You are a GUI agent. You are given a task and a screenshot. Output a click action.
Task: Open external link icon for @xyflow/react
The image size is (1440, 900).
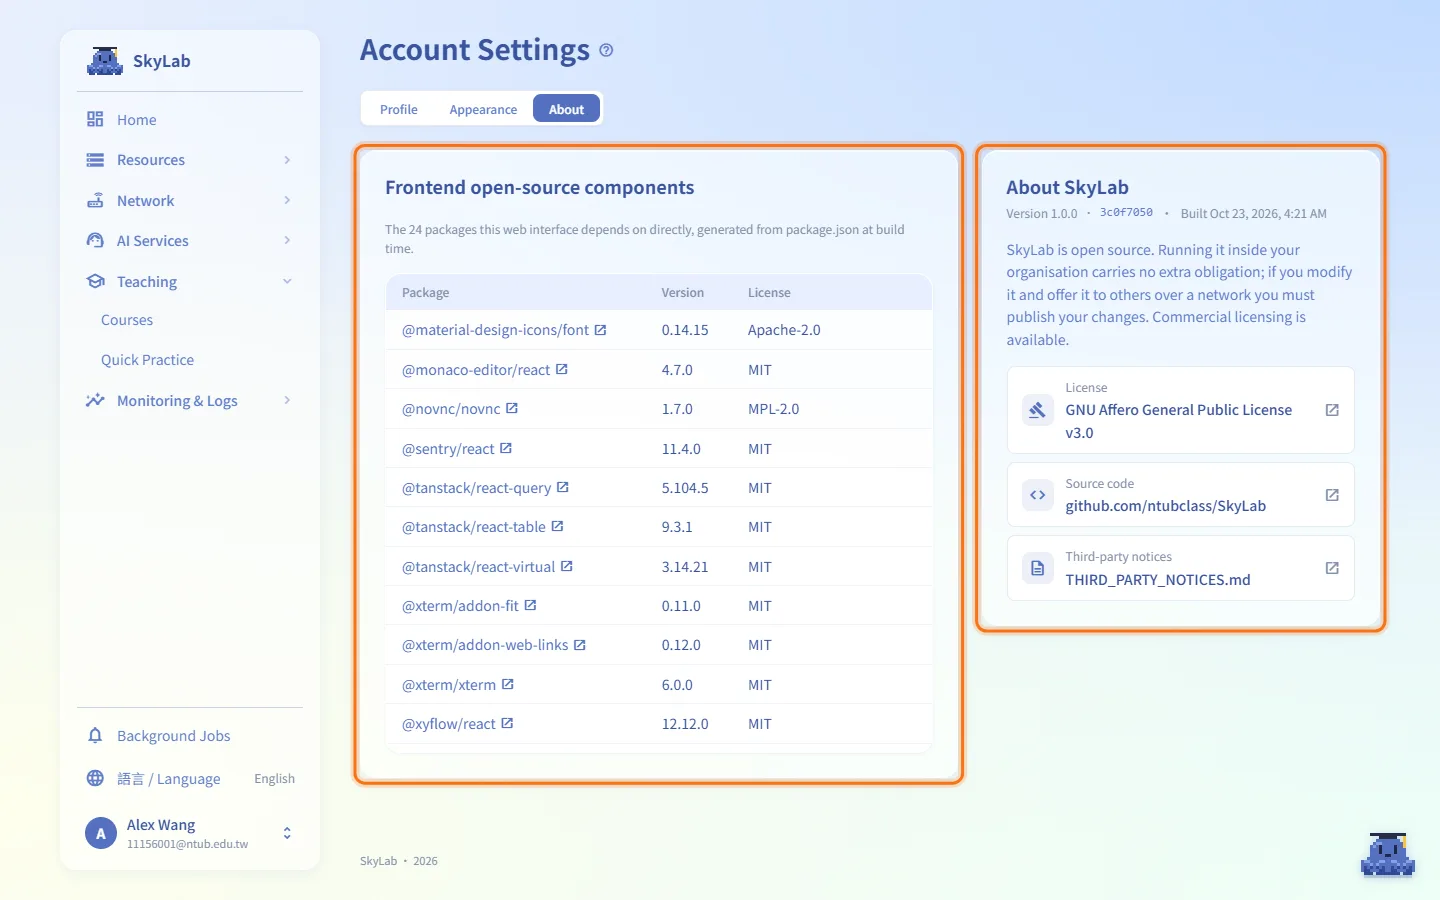tap(507, 723)
